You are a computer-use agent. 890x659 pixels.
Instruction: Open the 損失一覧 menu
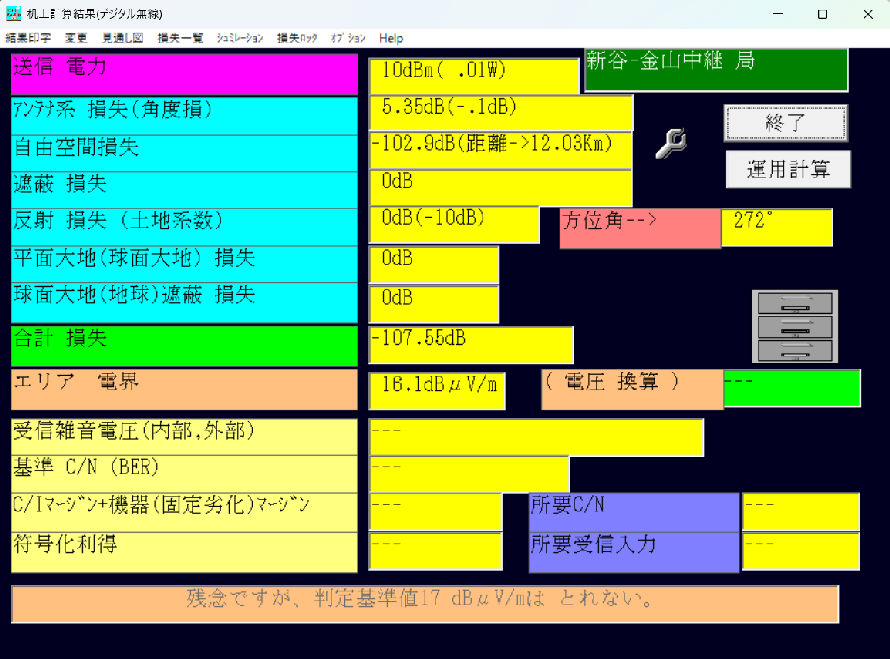tap(180, 38)
